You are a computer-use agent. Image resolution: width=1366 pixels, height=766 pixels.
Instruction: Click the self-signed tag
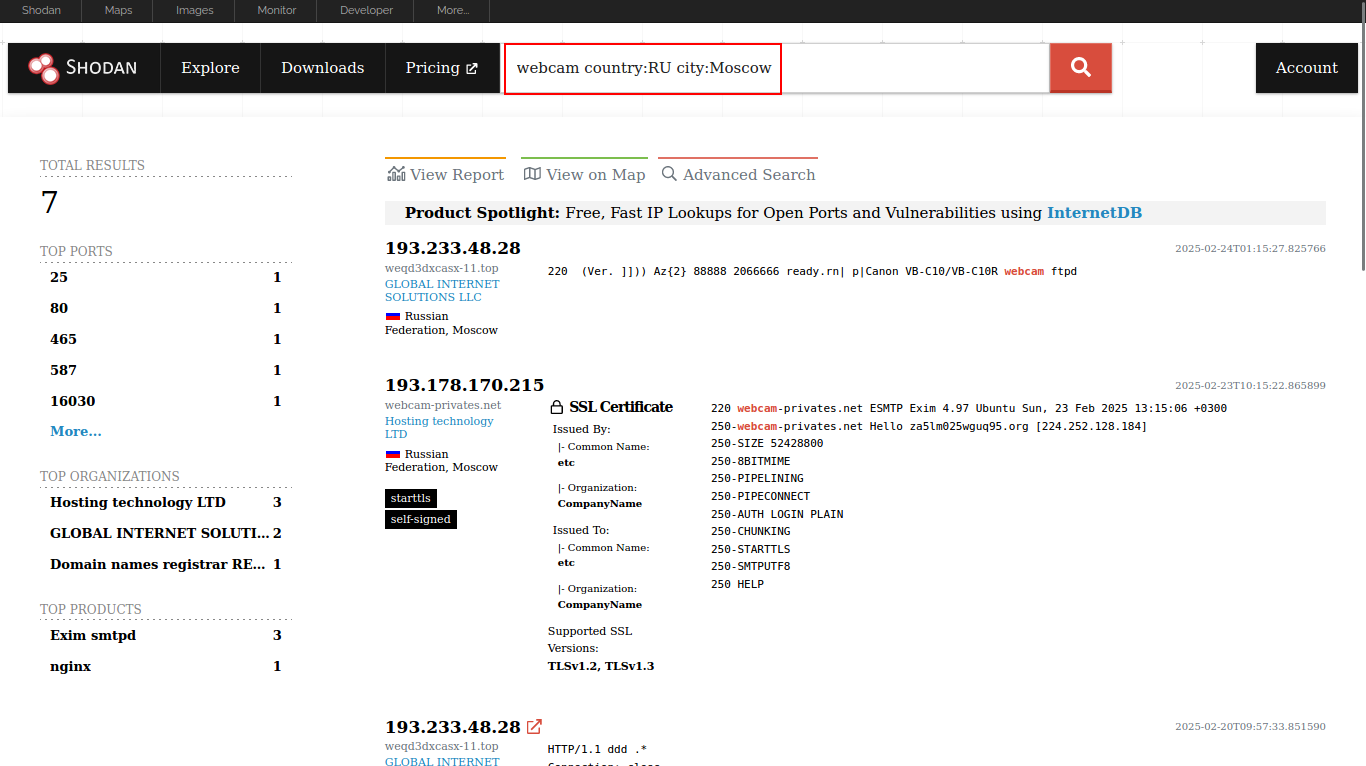pyautogui.click(x=421, y=519)
